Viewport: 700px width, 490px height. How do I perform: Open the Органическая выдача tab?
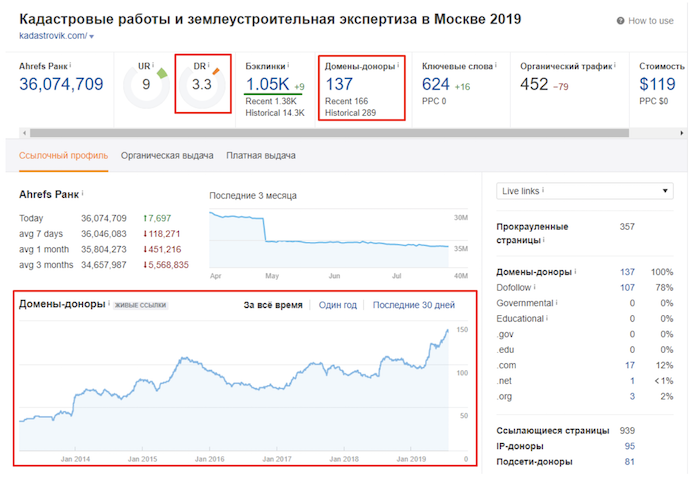point(166,156)
